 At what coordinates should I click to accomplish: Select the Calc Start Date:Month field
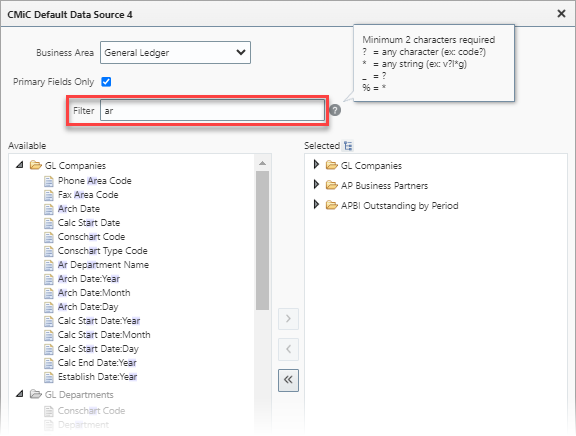(x=104, y=335)
